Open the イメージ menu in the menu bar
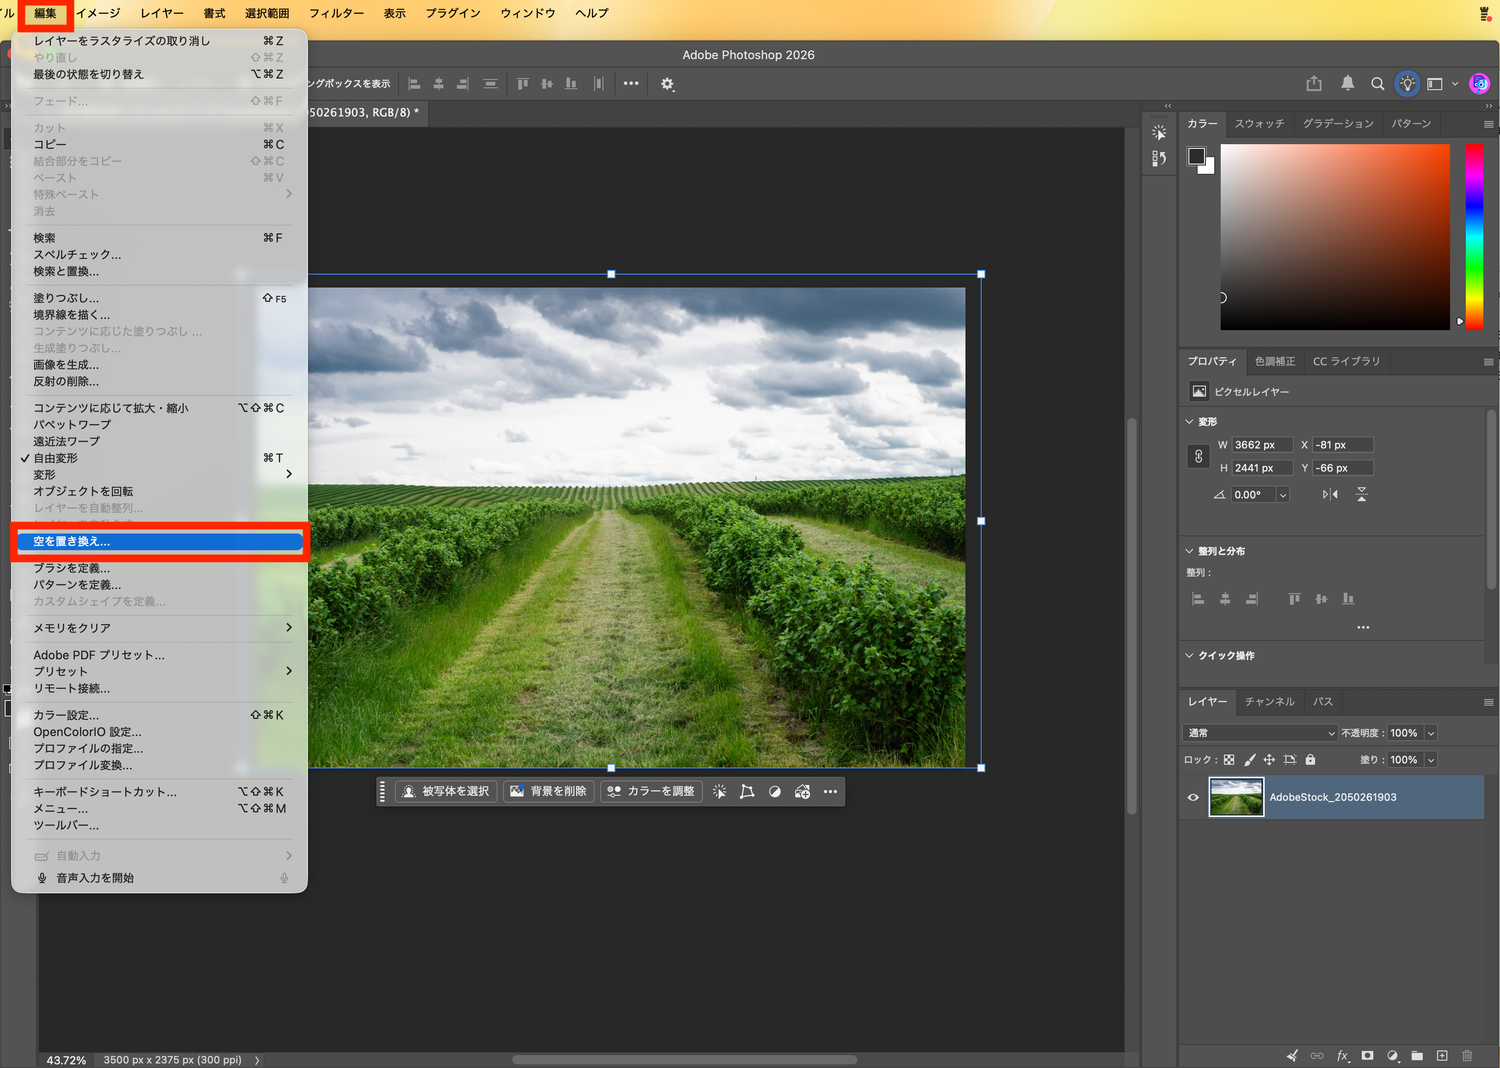 98,13
